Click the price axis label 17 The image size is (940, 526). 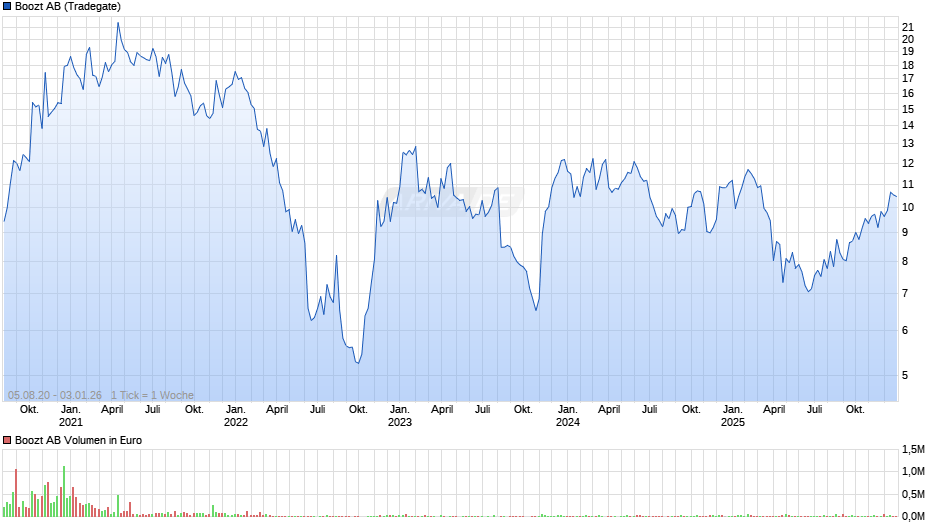(908, 79)
